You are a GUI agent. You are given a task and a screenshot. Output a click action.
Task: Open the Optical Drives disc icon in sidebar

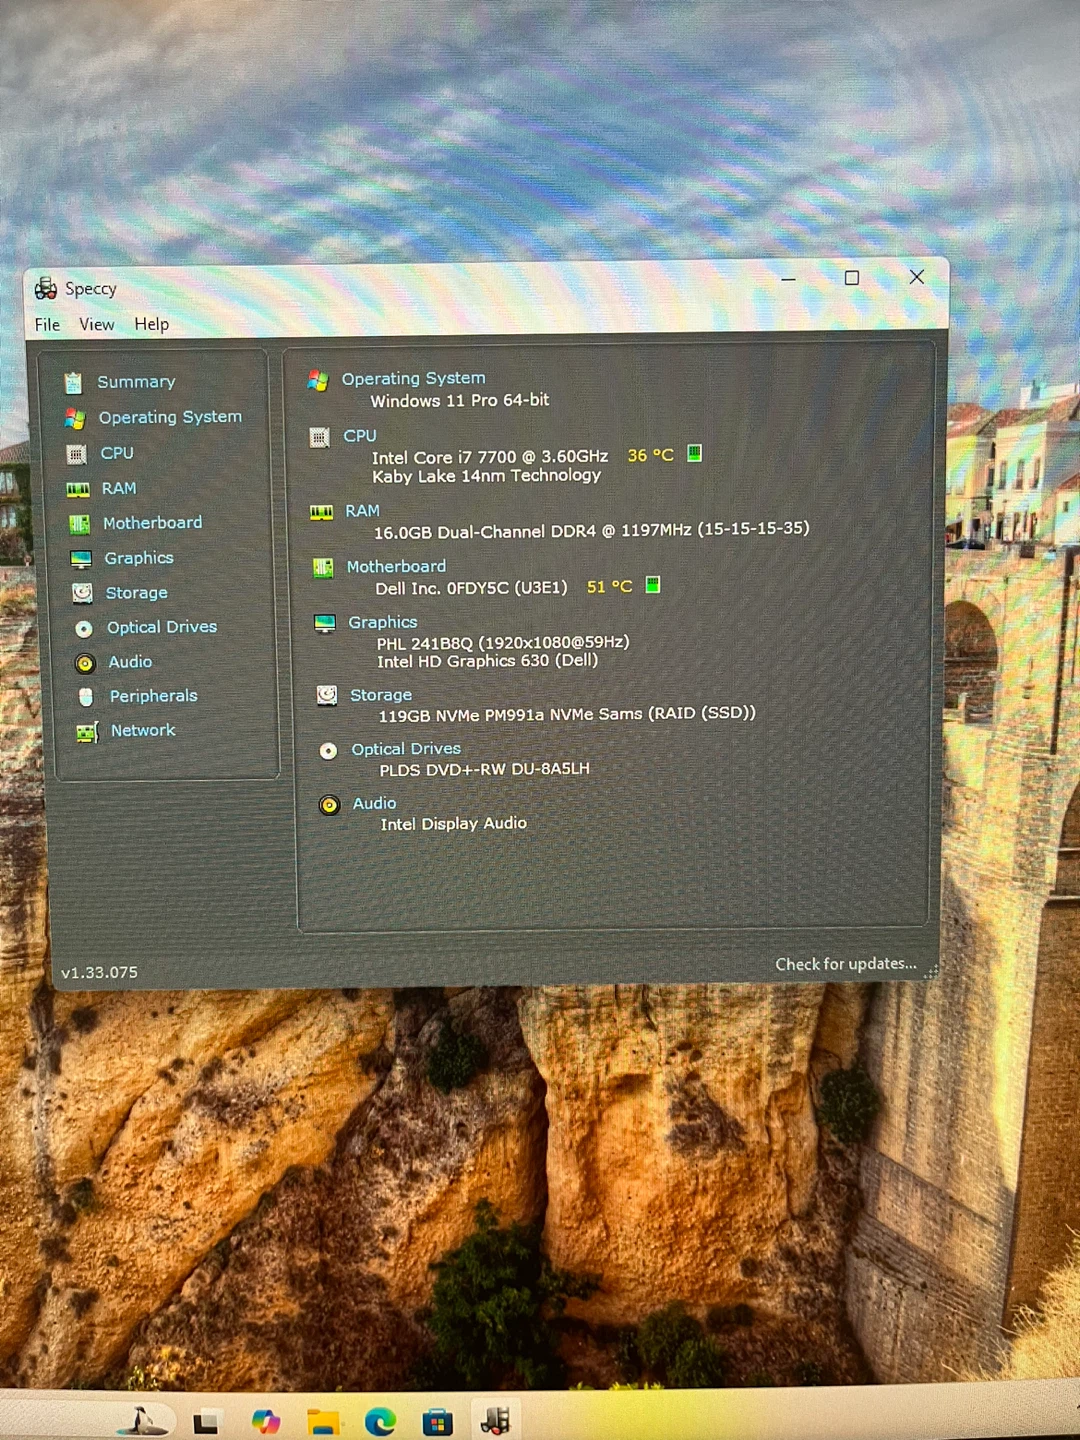(84, 628)
